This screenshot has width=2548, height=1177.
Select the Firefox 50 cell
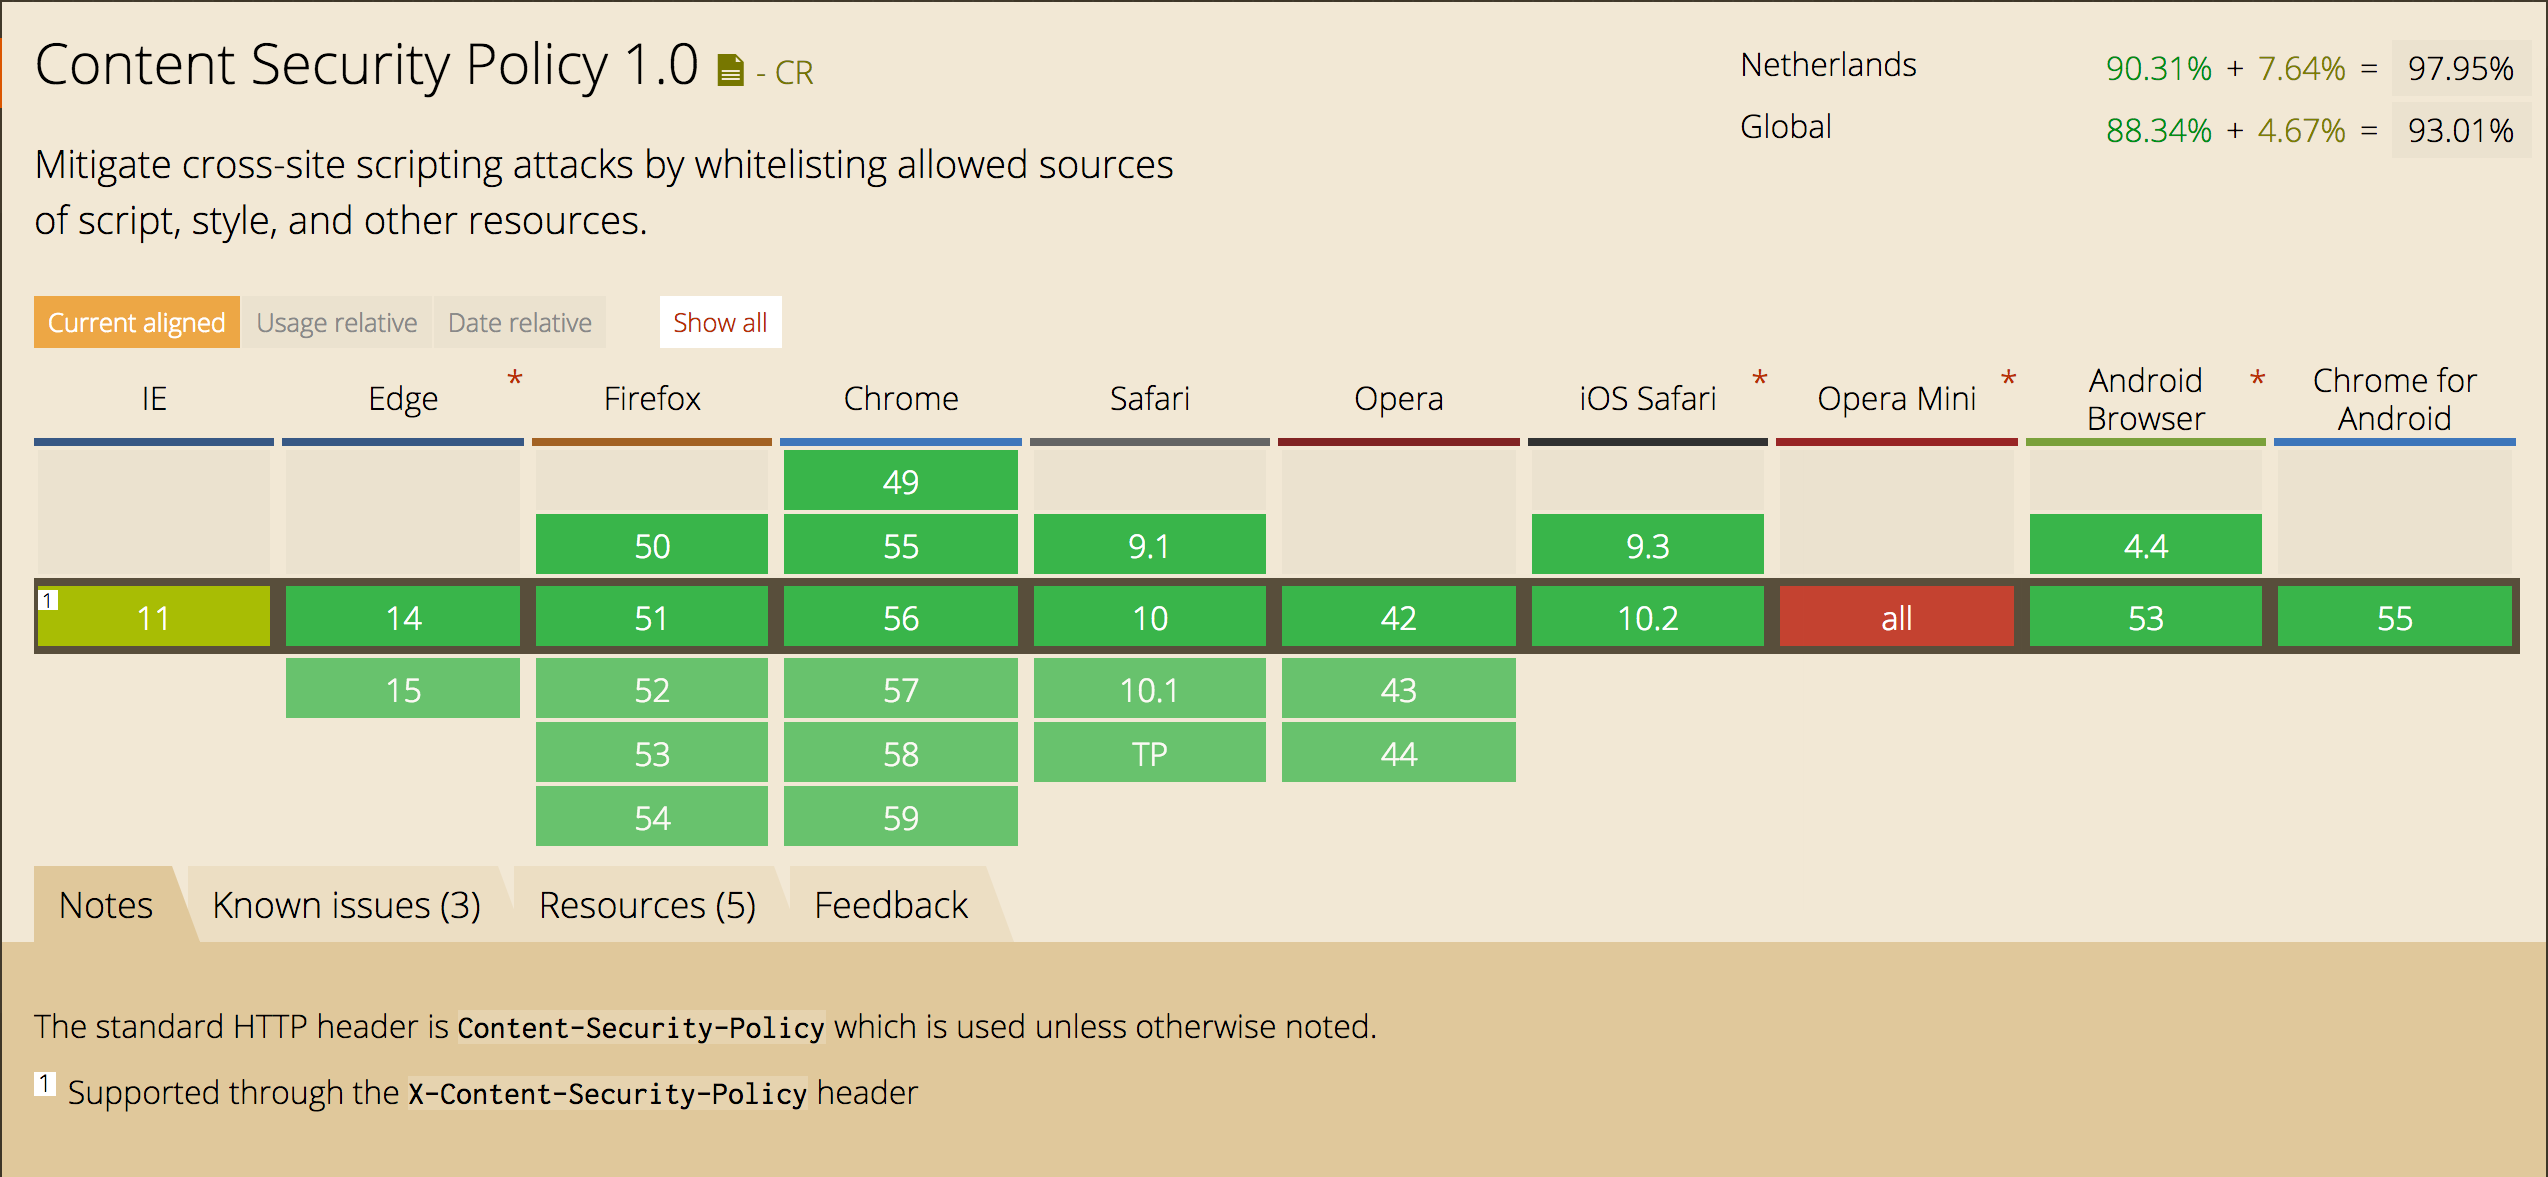pos(652,544)
